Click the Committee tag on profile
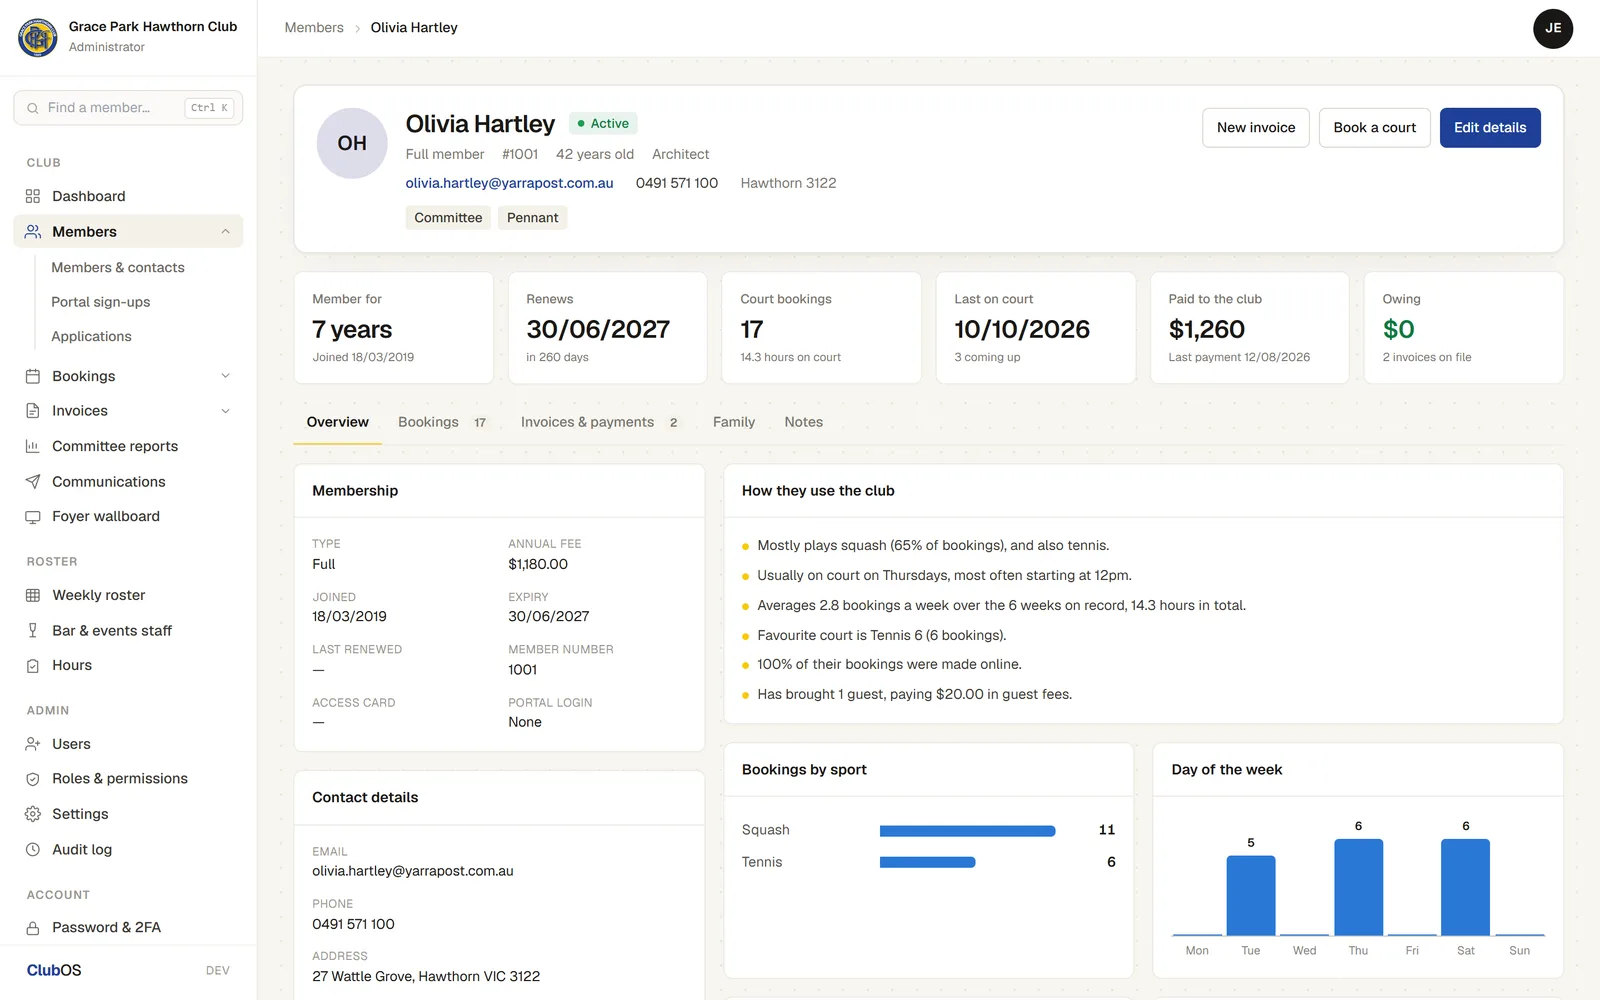The width and height of the screenshot is (1600, 1000). pyautogui.click(x=448, y=218)
